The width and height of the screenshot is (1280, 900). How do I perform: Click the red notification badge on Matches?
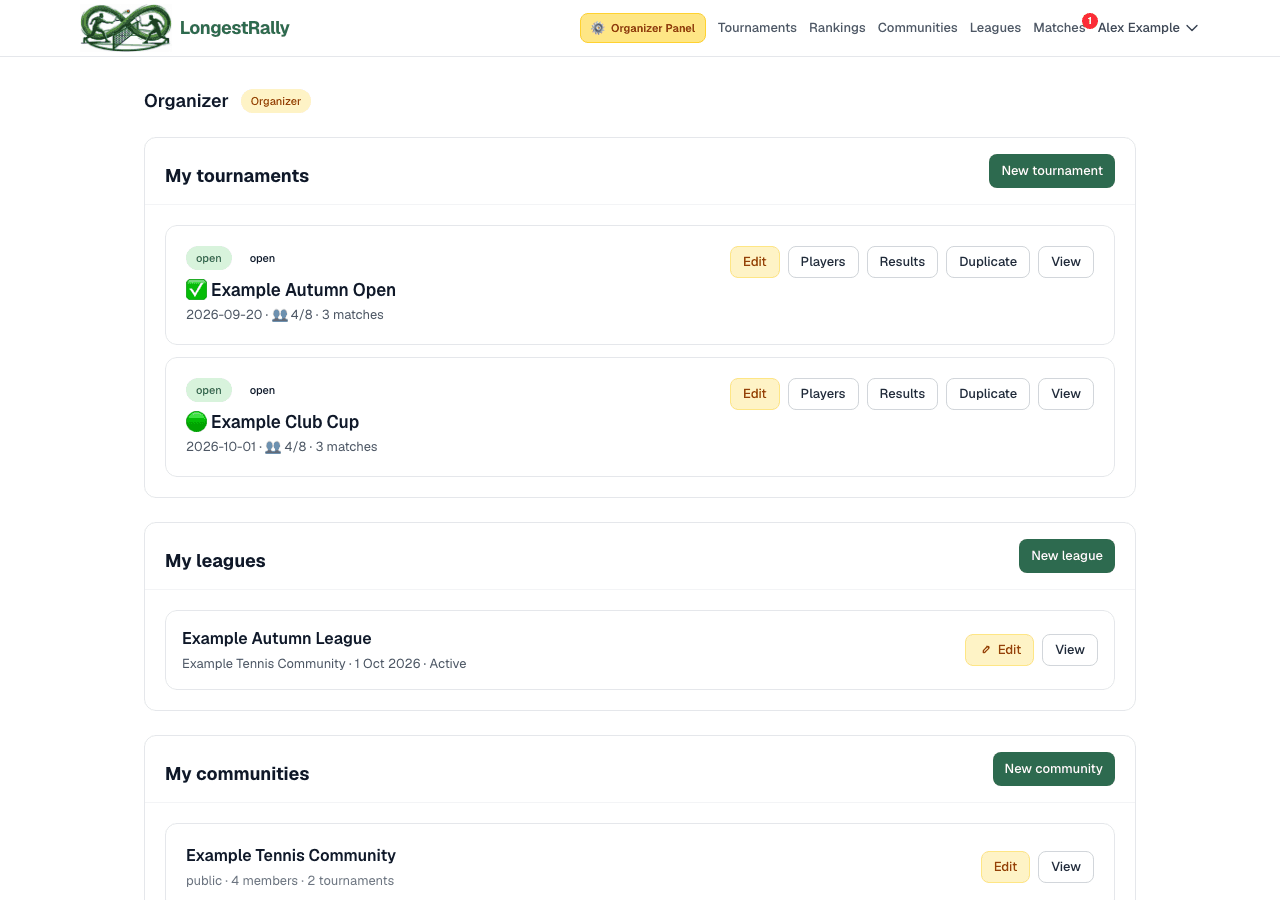click(x=1089, y=20)
